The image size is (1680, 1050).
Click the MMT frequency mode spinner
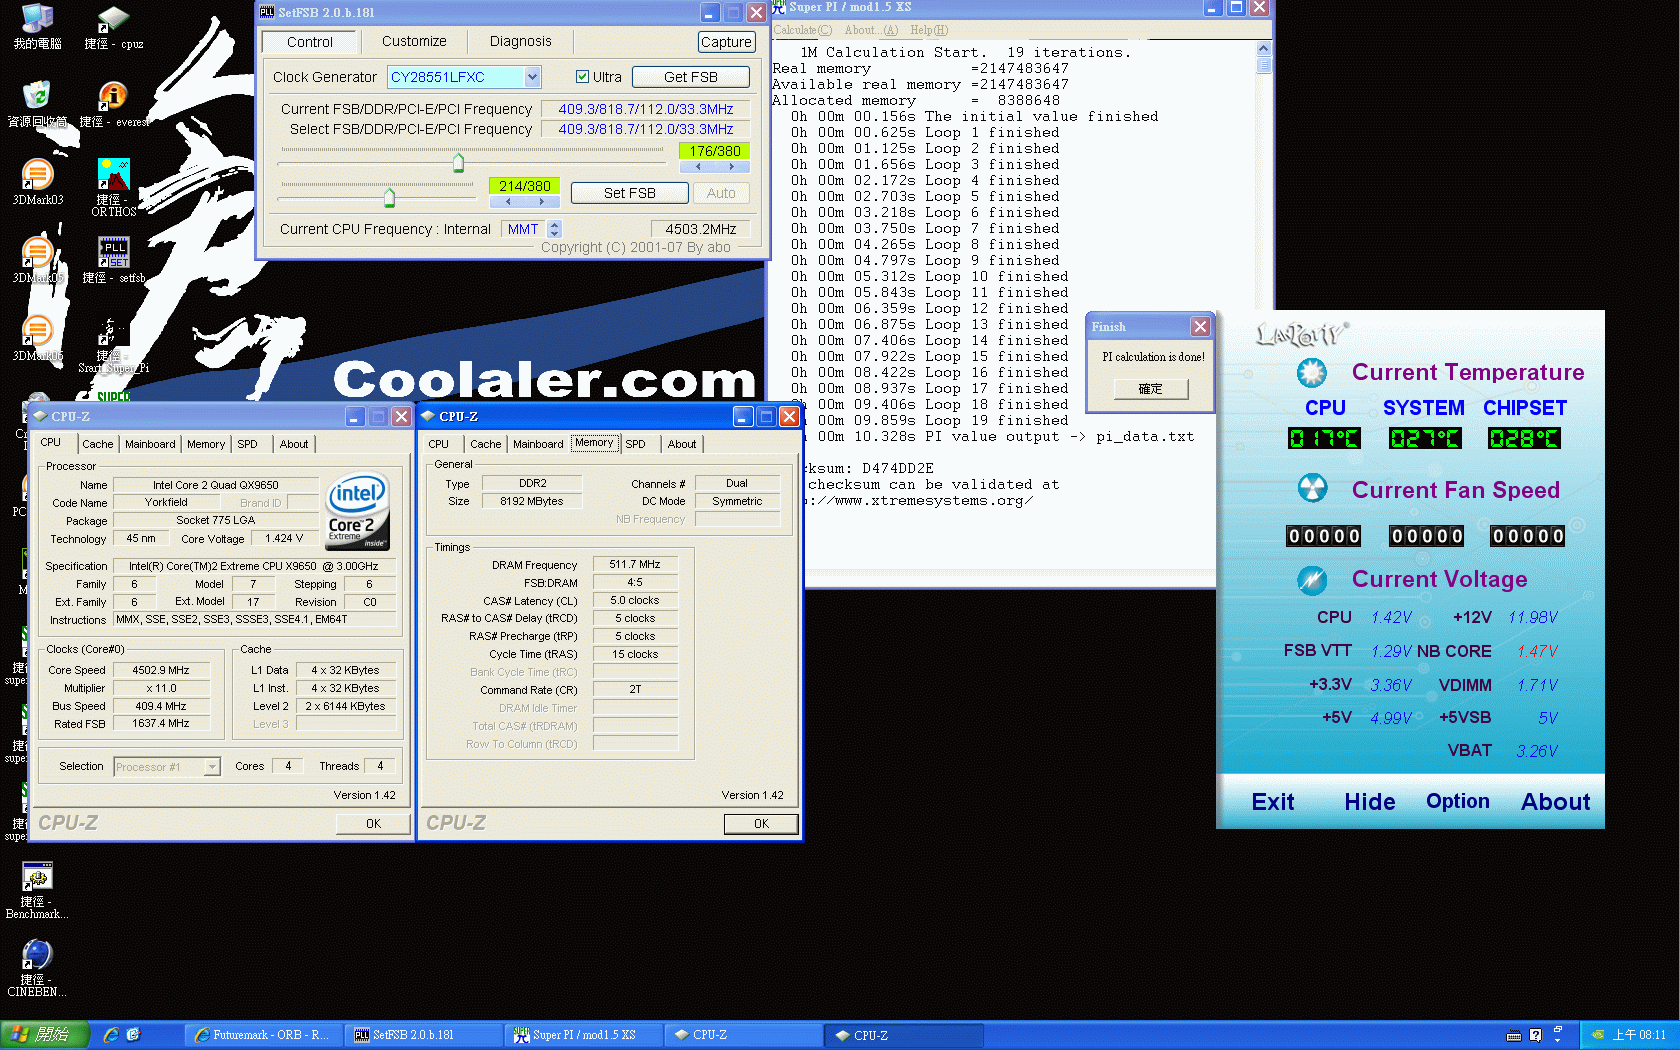pyautogui.click(x=555, y=229)
